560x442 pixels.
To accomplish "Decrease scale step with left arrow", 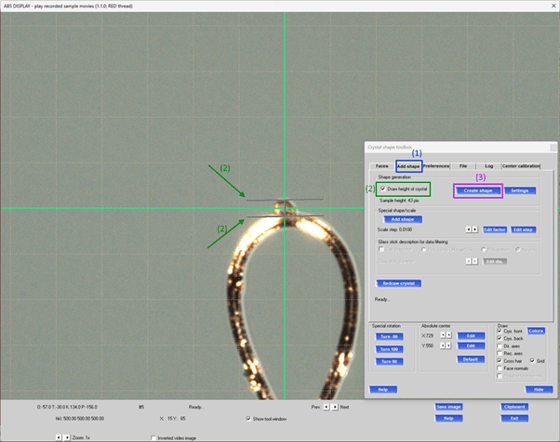I will (469, 230).
